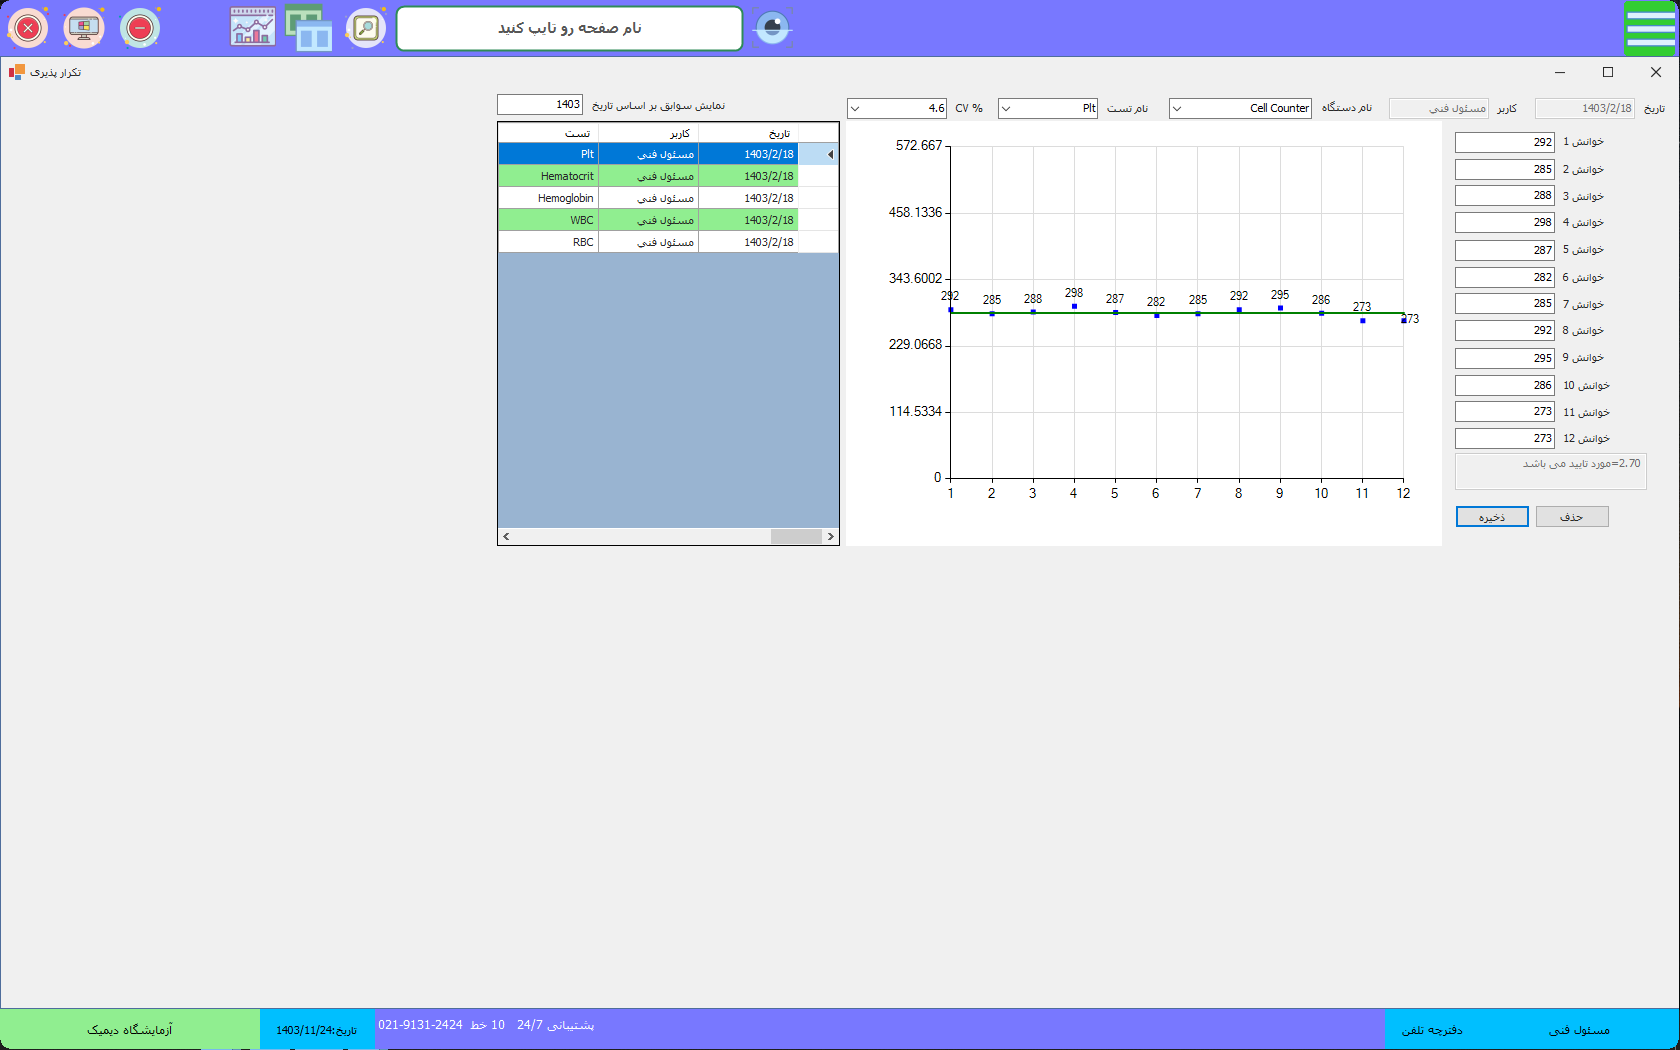Open the statistics chart icon
This screenshot has width=1680, height=1050.
[x=253, y=28]
